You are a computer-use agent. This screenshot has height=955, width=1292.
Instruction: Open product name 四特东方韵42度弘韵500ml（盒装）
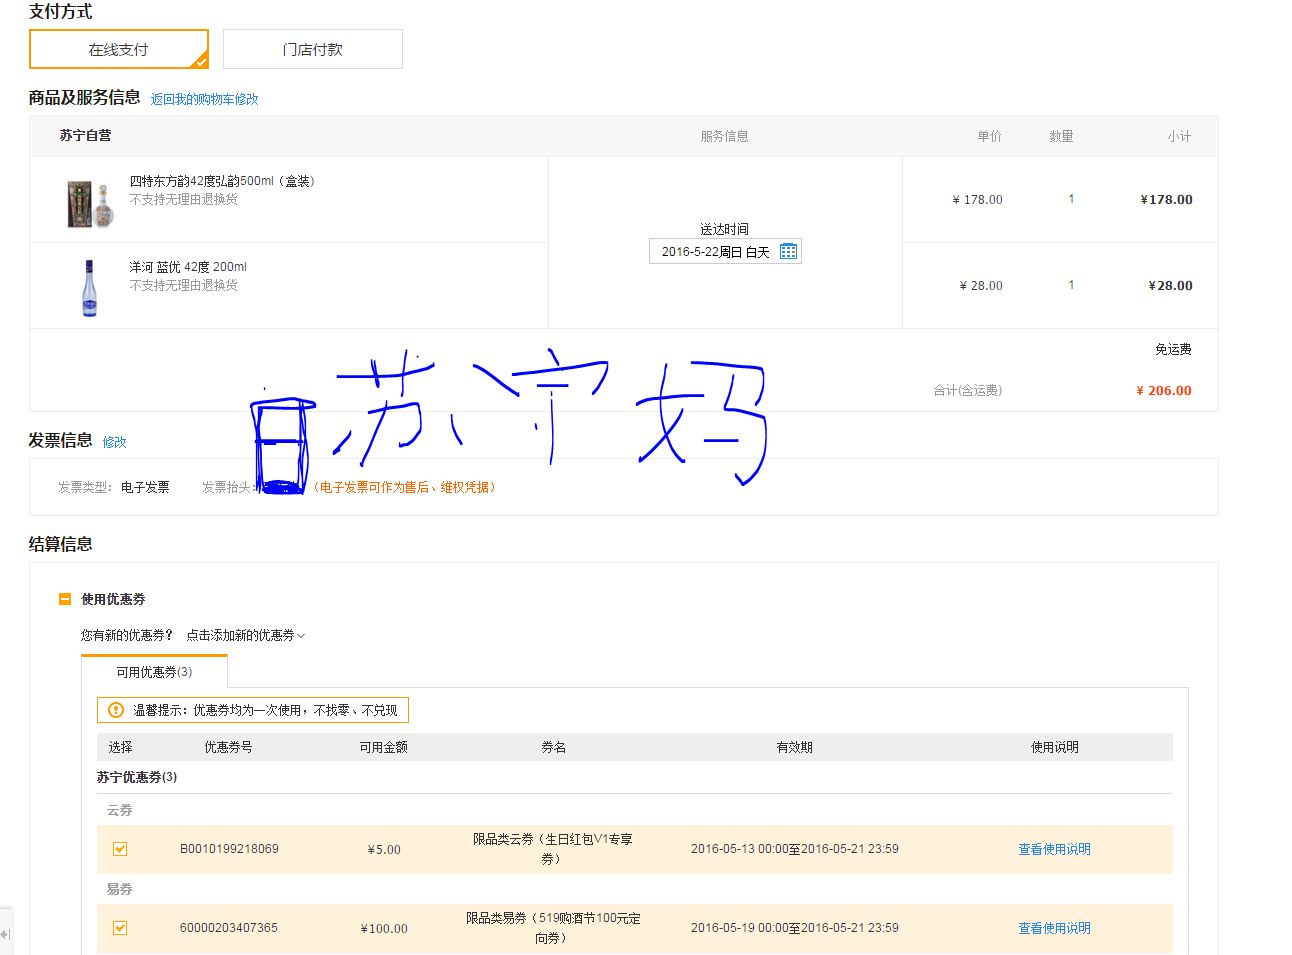222,181
